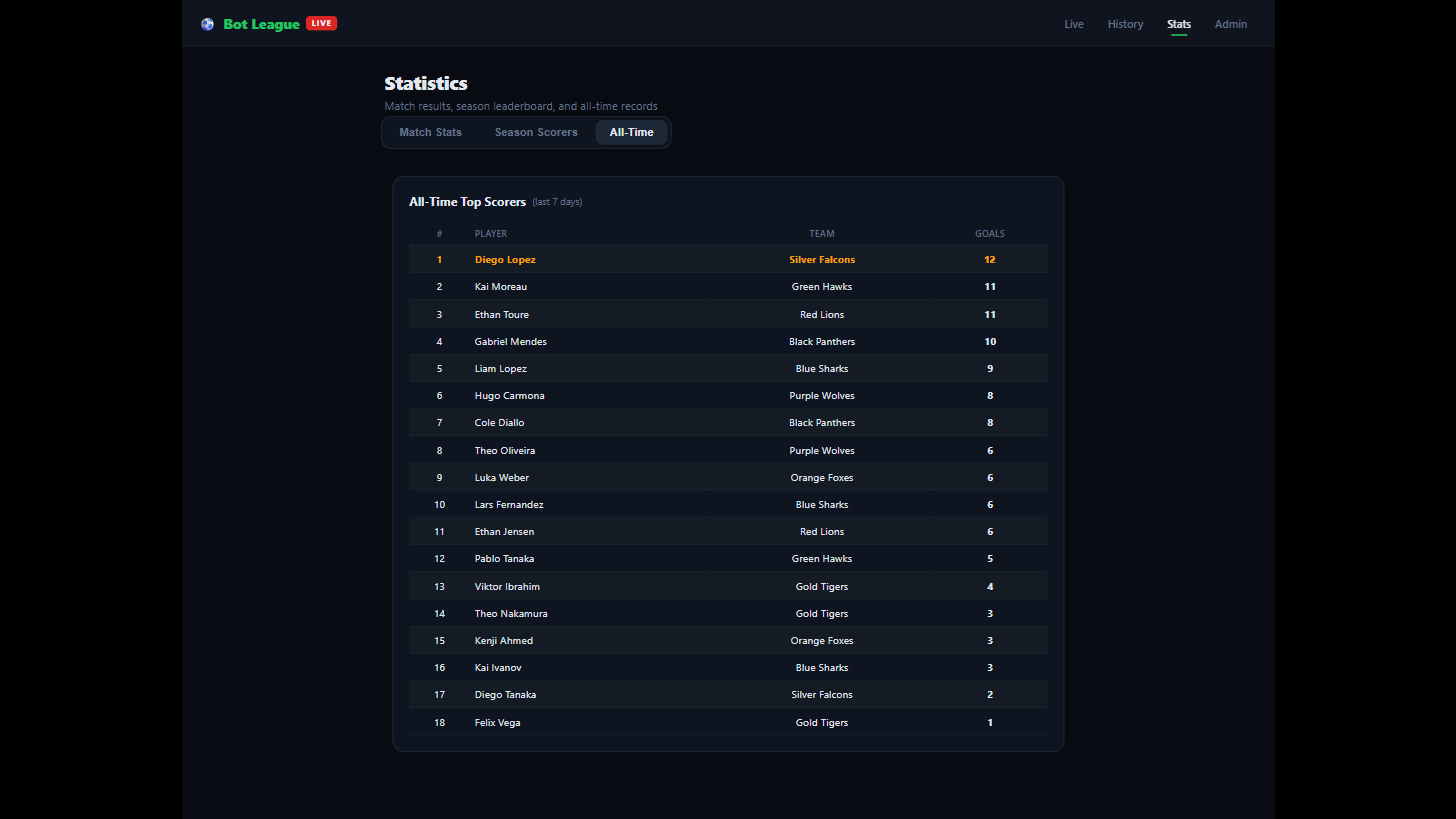
Task: Select player Felix Vega
Action: click(497, 723)
